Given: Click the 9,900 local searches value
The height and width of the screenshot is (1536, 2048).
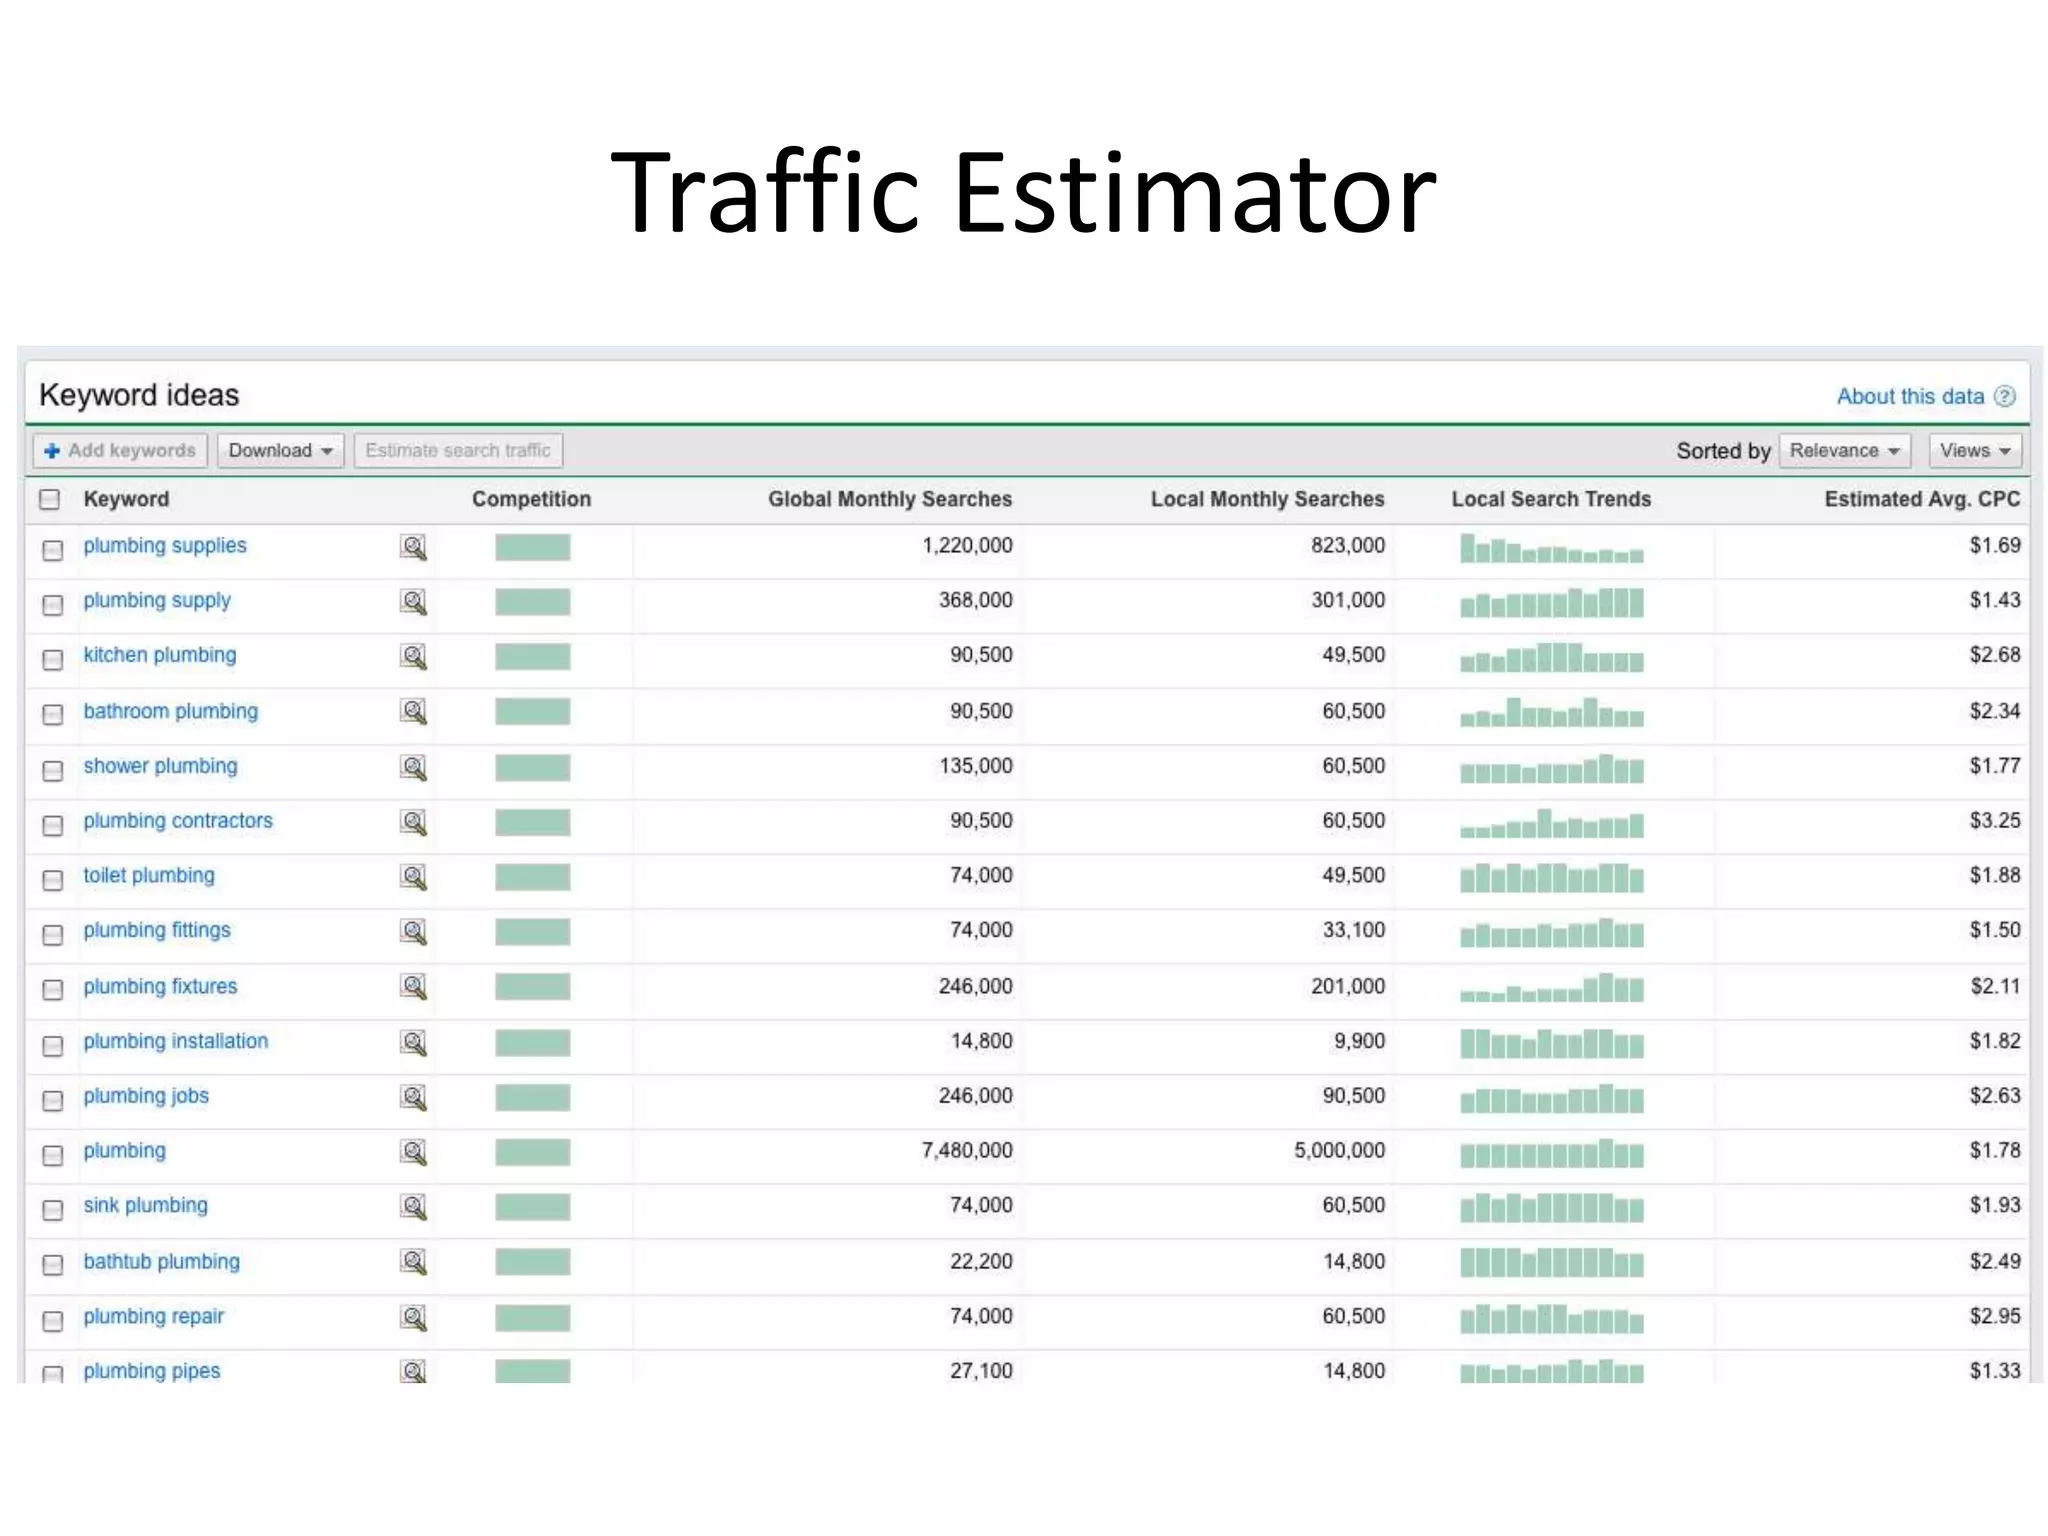Looking at the screenshot, I should tap(1360, 1042).
